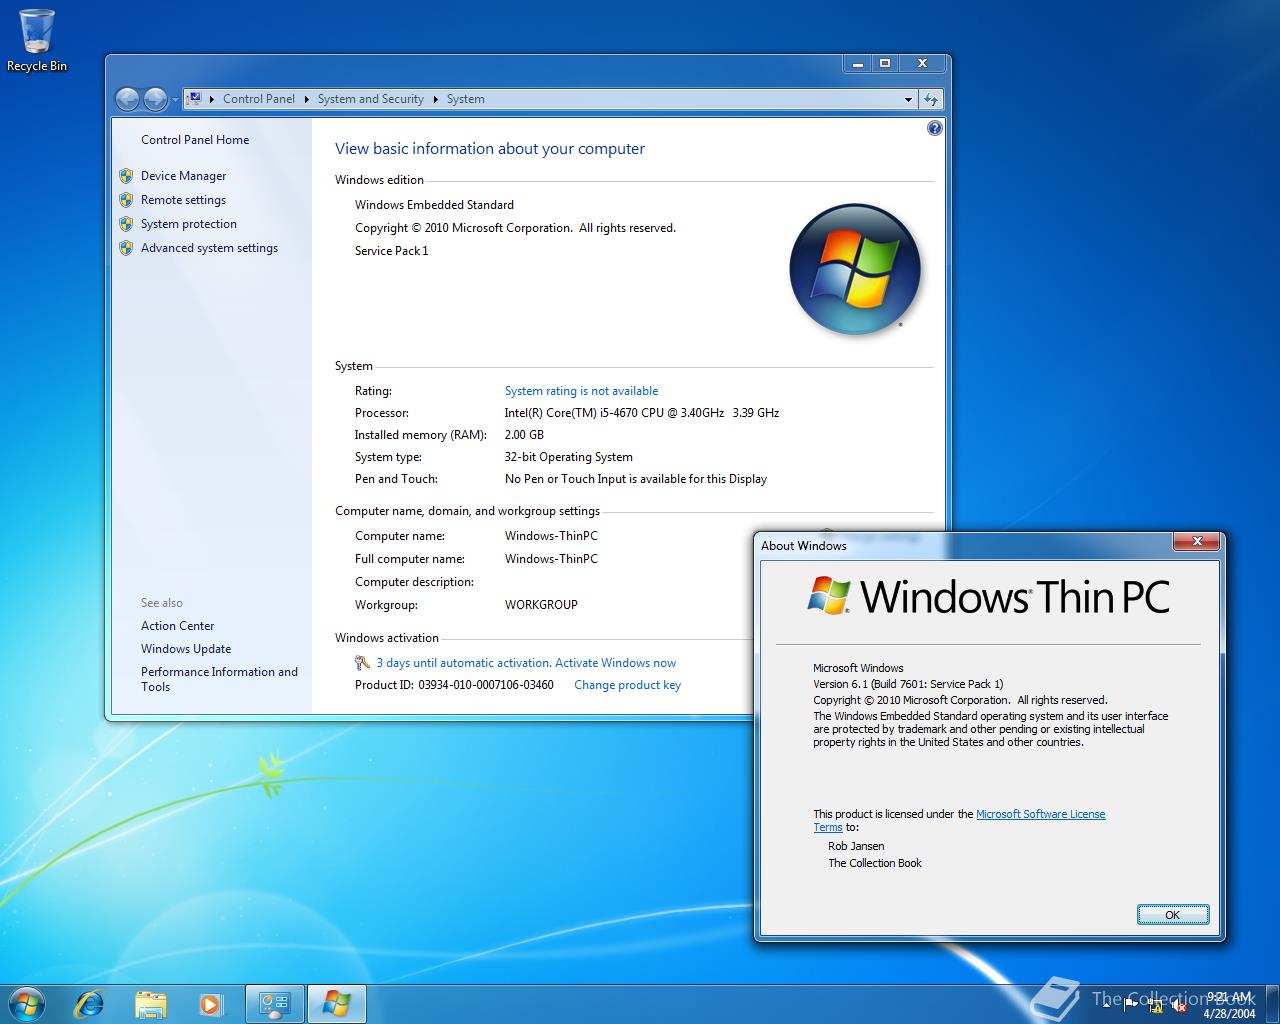
Task: Click the Back navigation arrow
Action: 127,99
